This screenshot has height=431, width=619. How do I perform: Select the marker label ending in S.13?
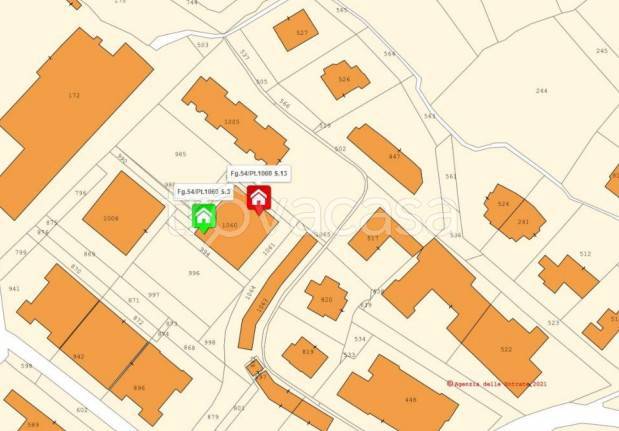point(259,174)
